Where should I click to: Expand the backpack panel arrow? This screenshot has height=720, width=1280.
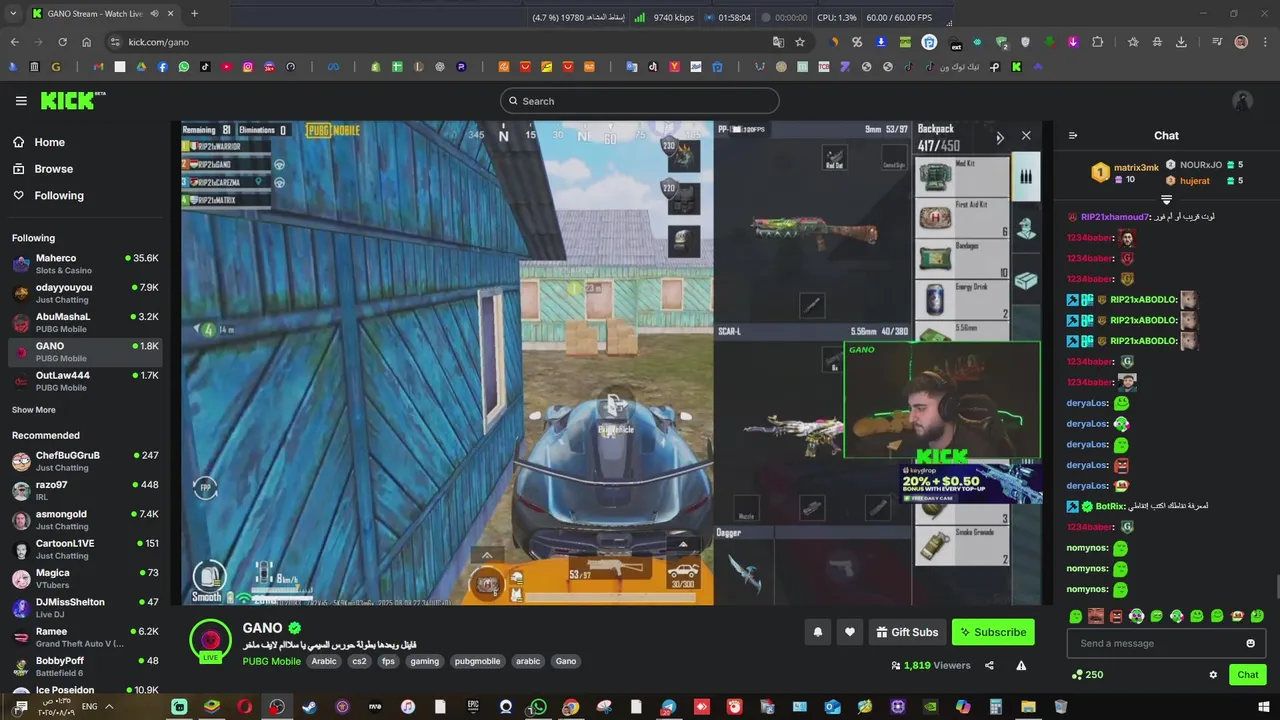click(1000, 138)
